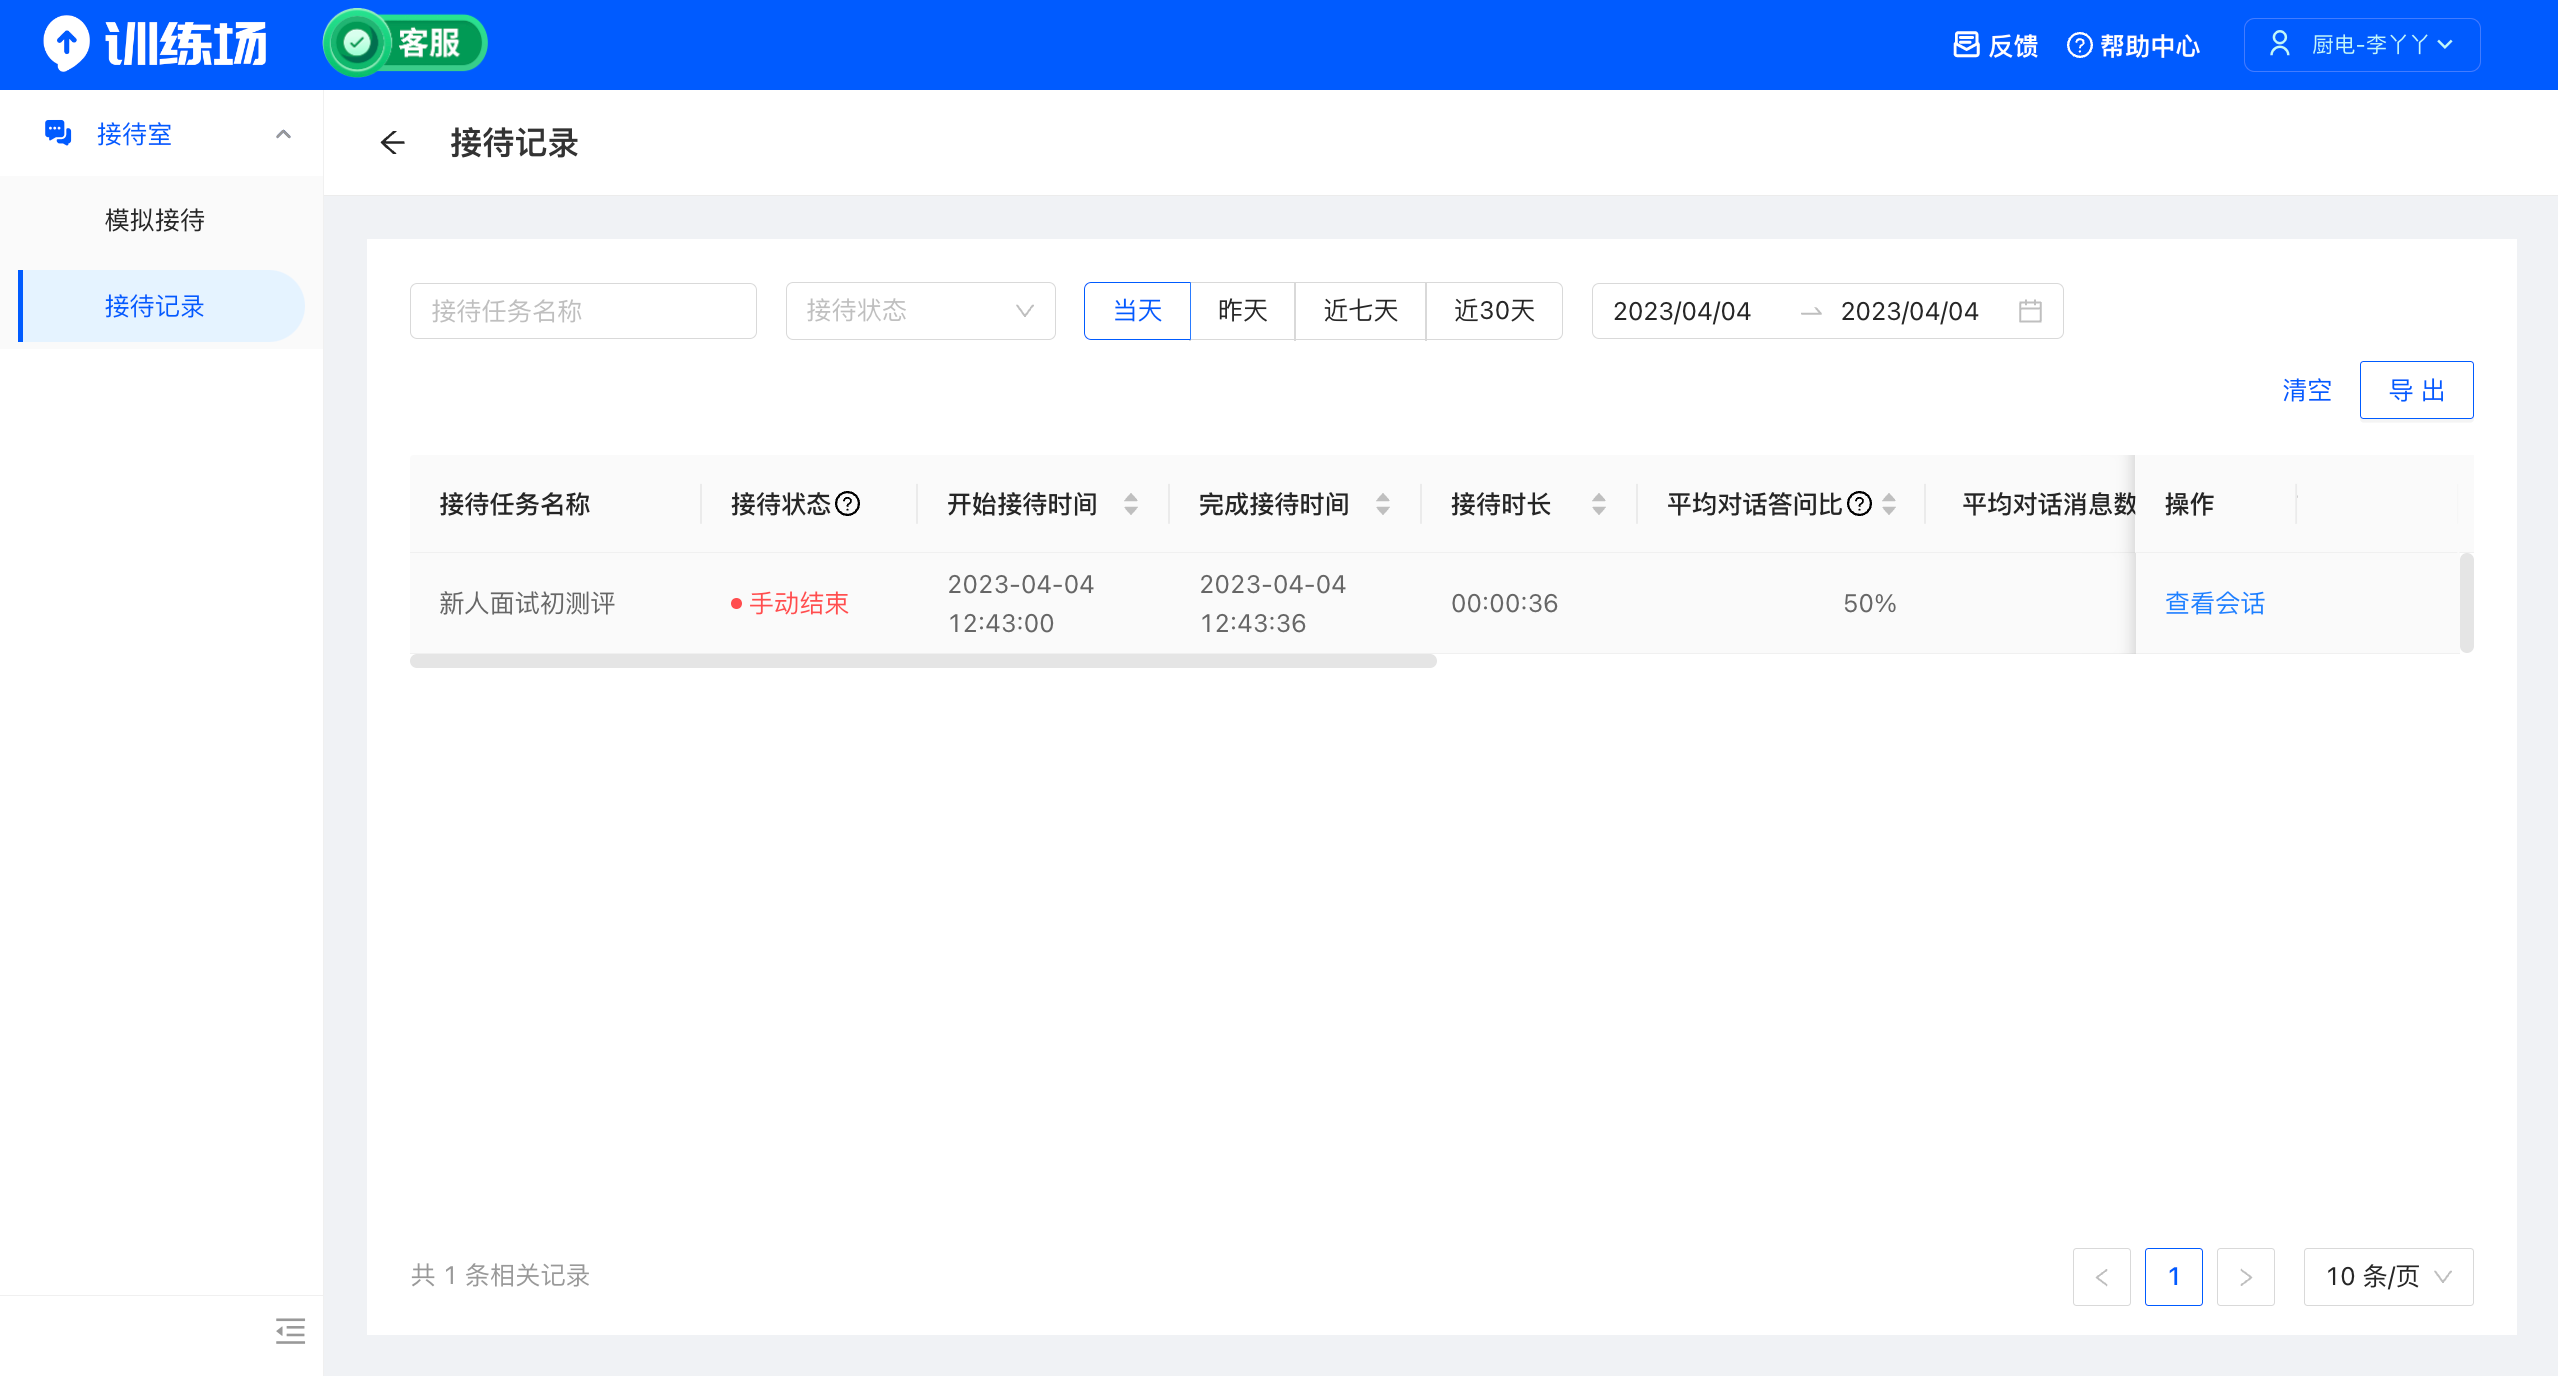The height and width of the screenshot is (1376, 2558).
Task: Collapse the 接待室 sidebar section
Action: tap(284, 134)
